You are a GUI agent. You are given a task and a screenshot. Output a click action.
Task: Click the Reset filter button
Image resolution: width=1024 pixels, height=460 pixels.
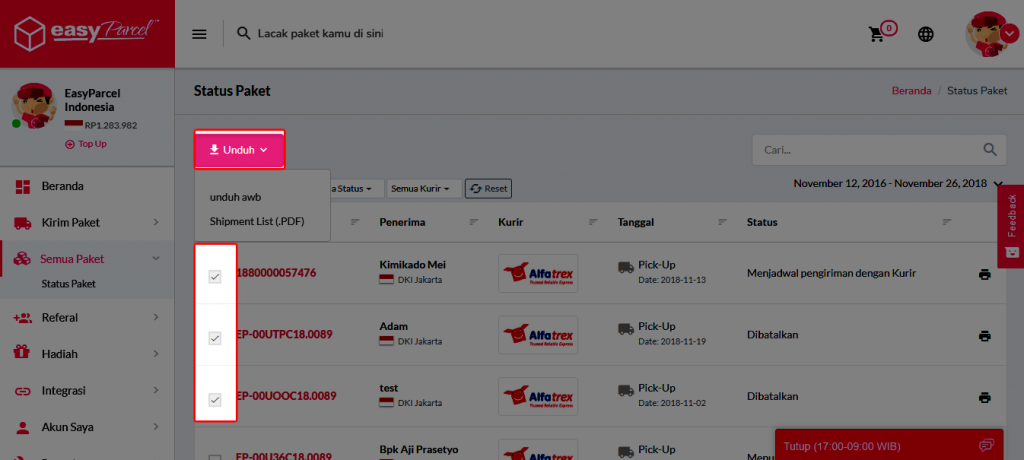[x=489, y=188]
